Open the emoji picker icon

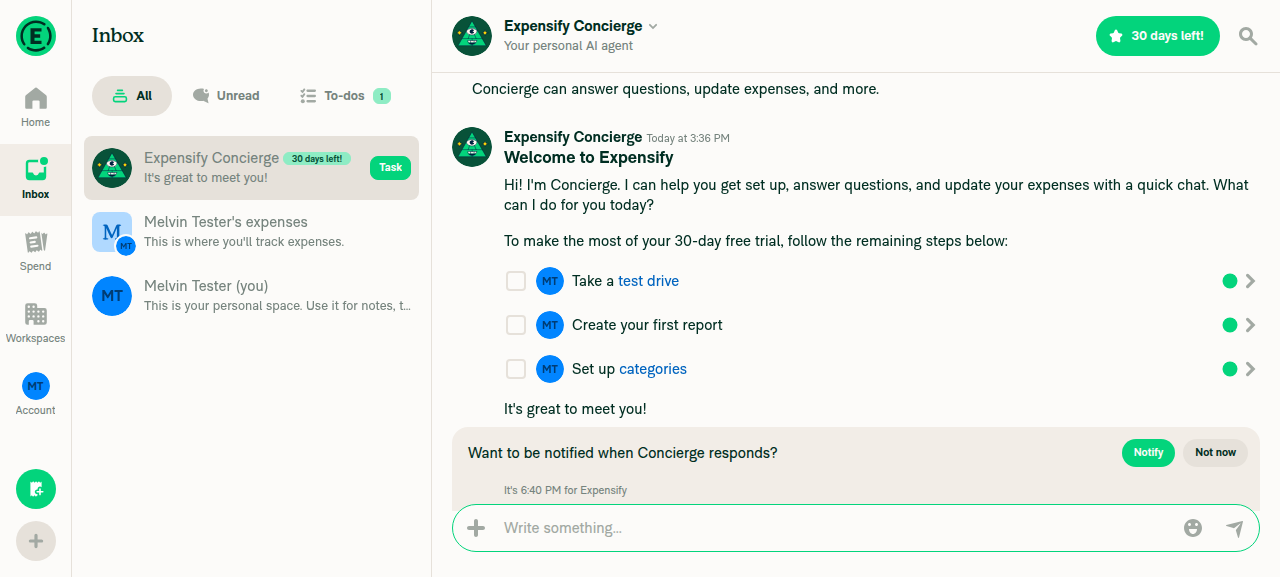tap(1193, 528)
